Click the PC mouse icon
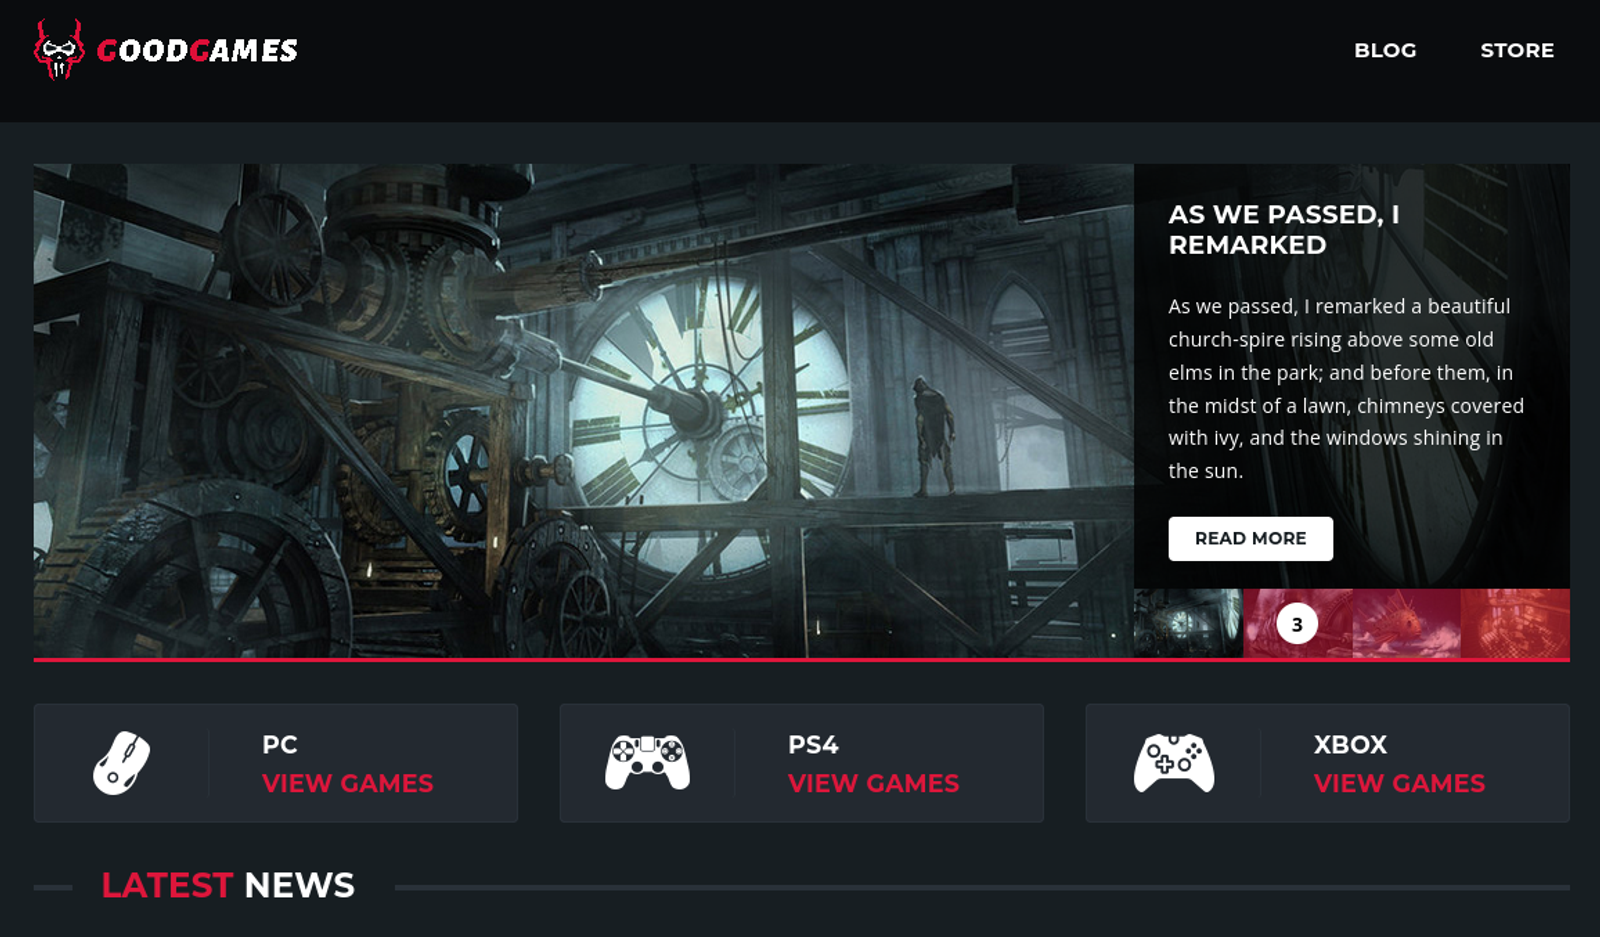The height and width of the screenshot is (937, 1600). click(121, 763)
